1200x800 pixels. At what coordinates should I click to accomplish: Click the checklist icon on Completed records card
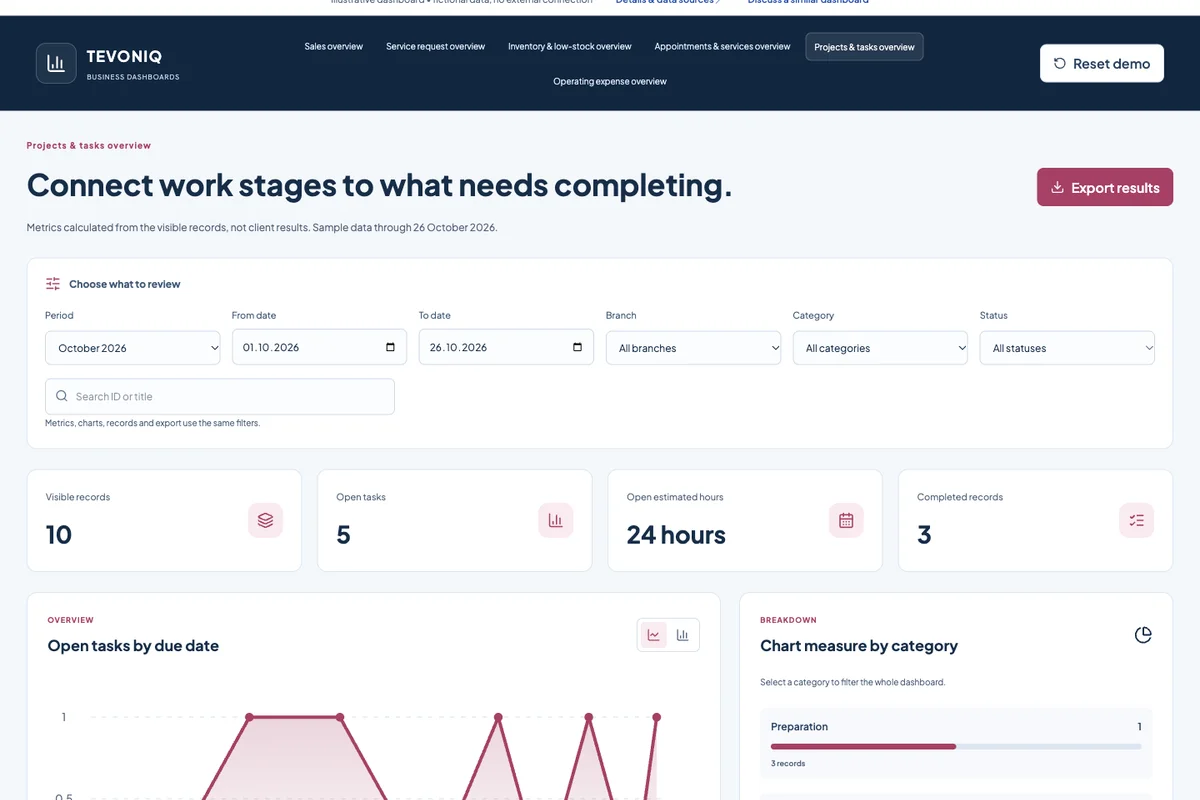(x=1136, y=520)
